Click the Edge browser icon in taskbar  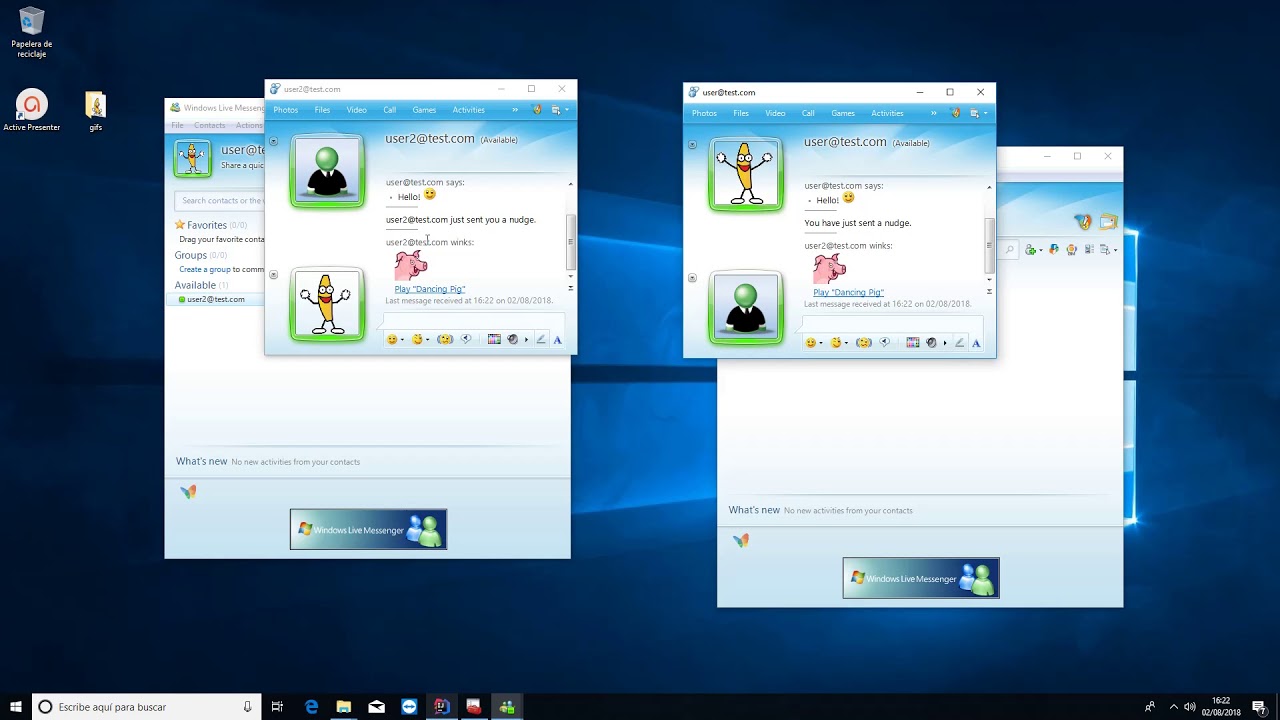[x=311, y=707]
